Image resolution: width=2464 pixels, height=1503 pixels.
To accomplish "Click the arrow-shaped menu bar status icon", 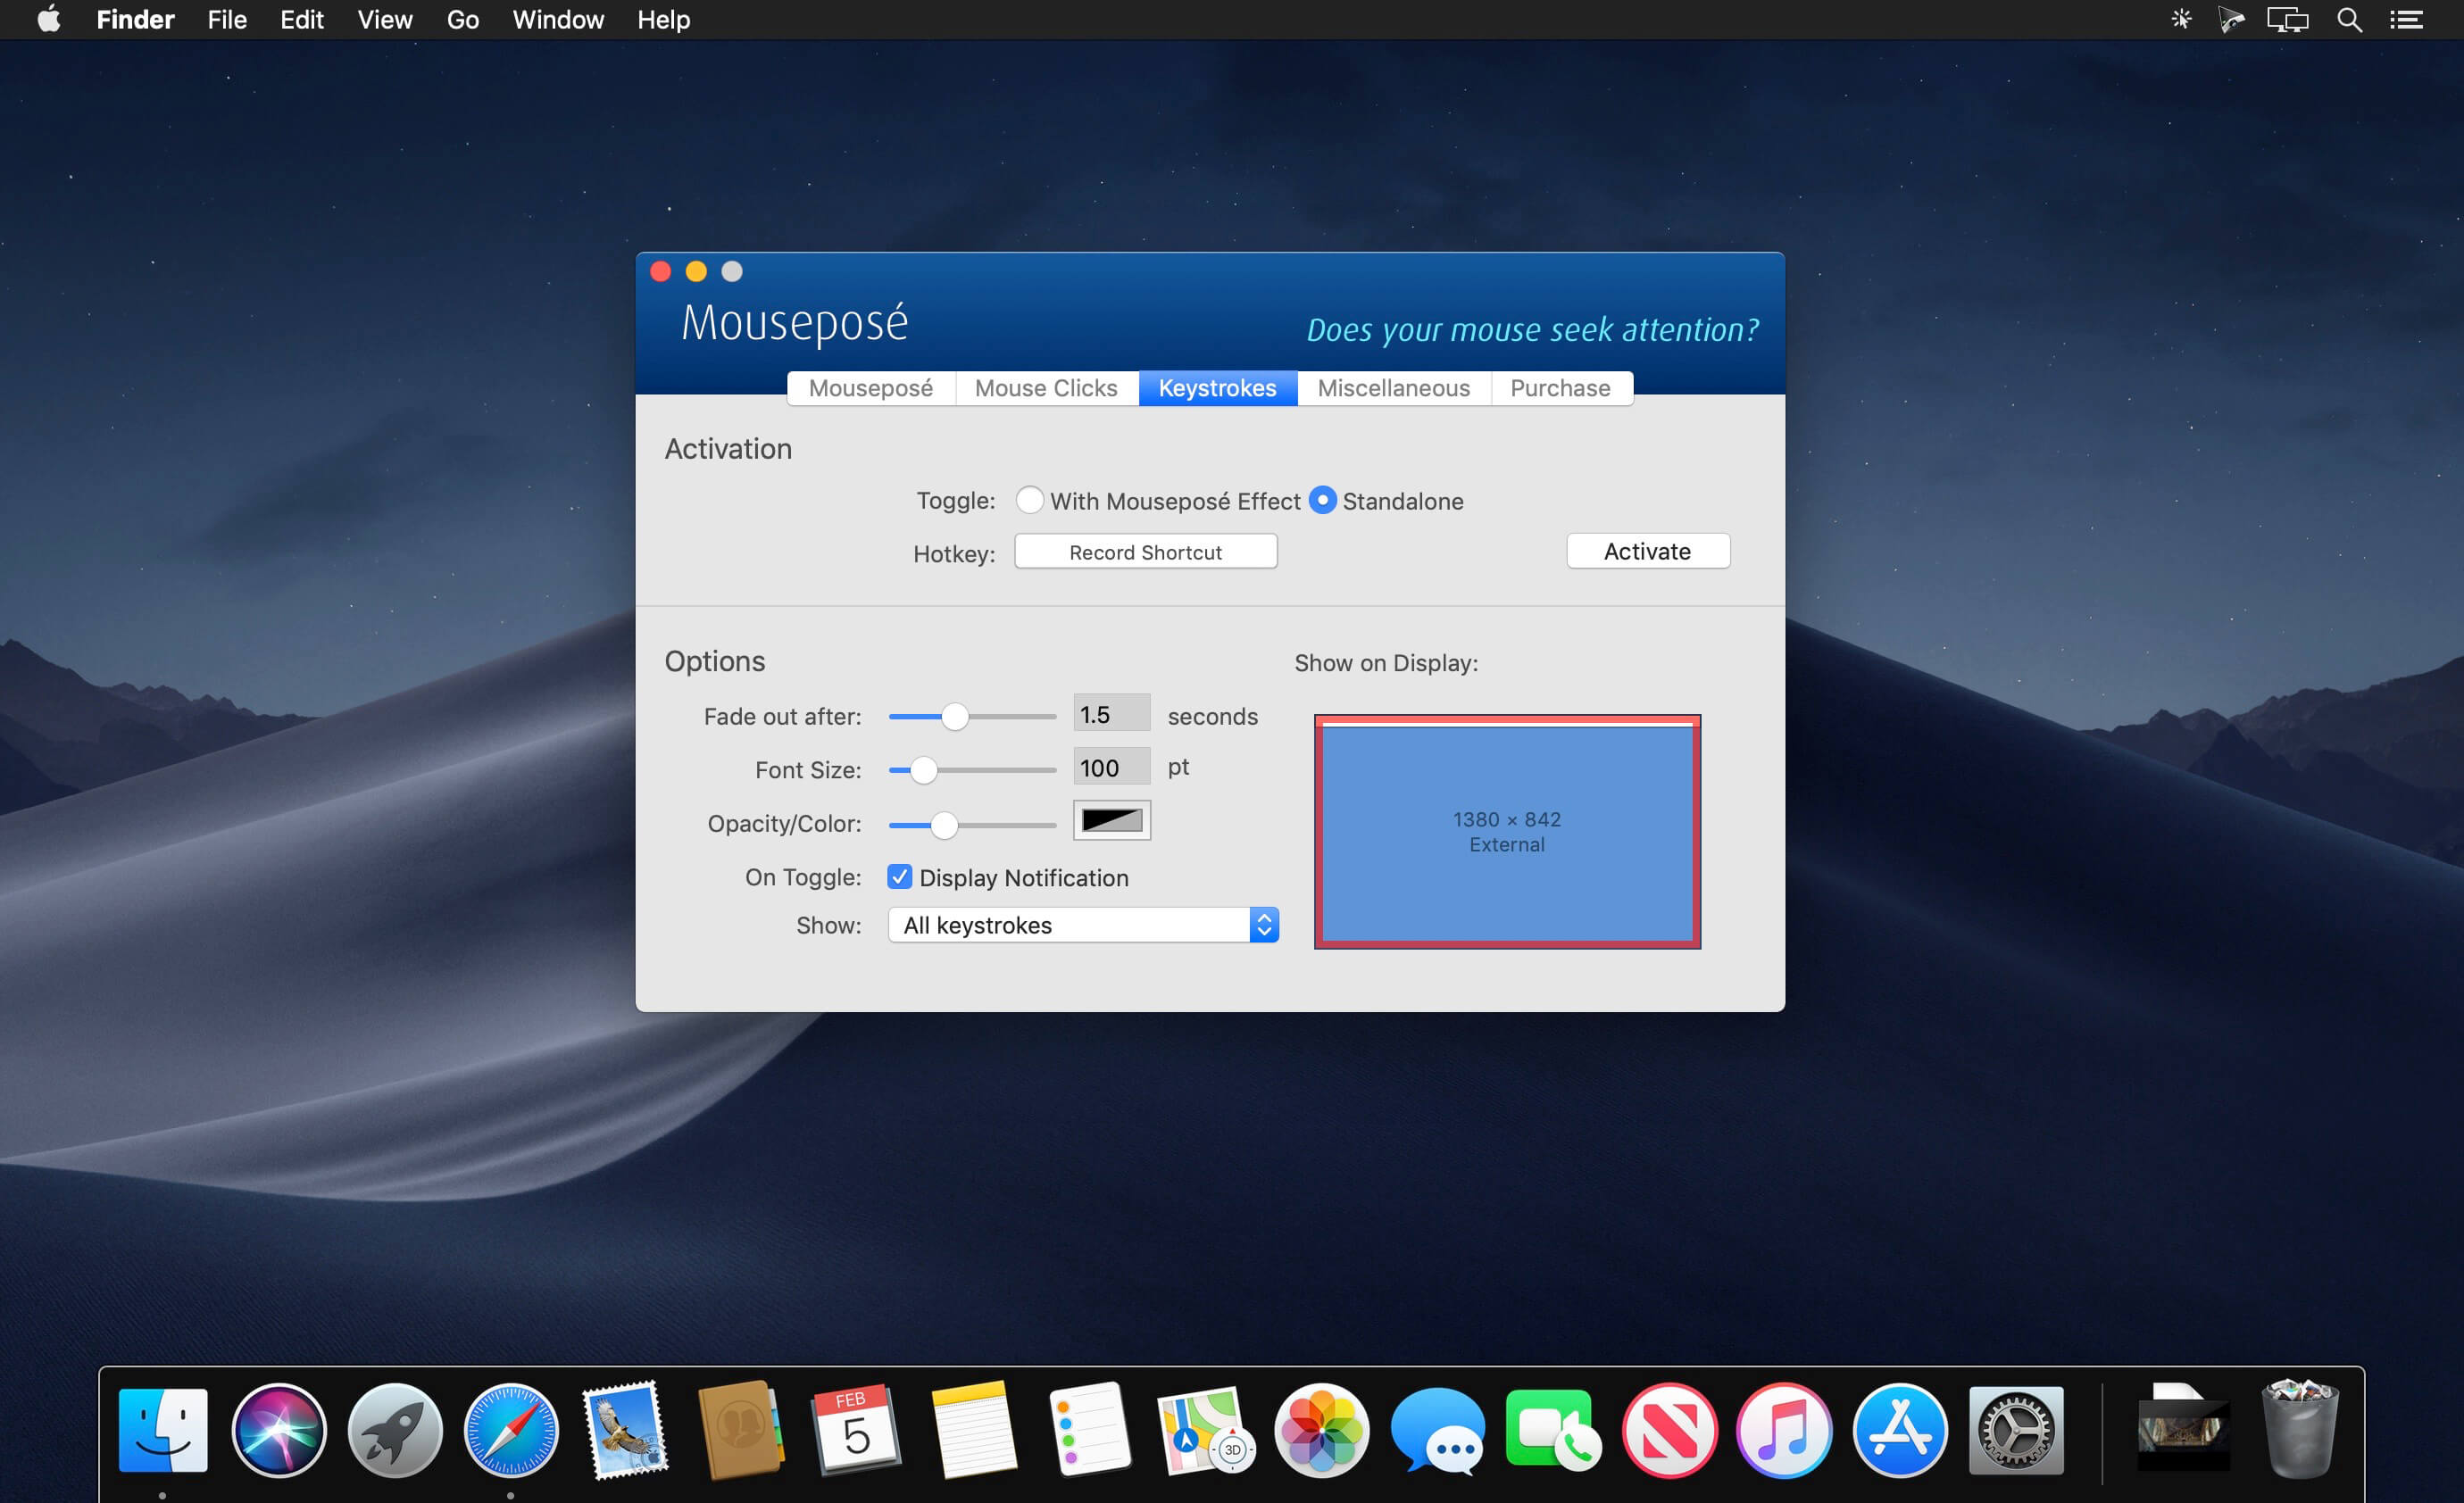I will pyautogui.click(x=2231, y=19).
